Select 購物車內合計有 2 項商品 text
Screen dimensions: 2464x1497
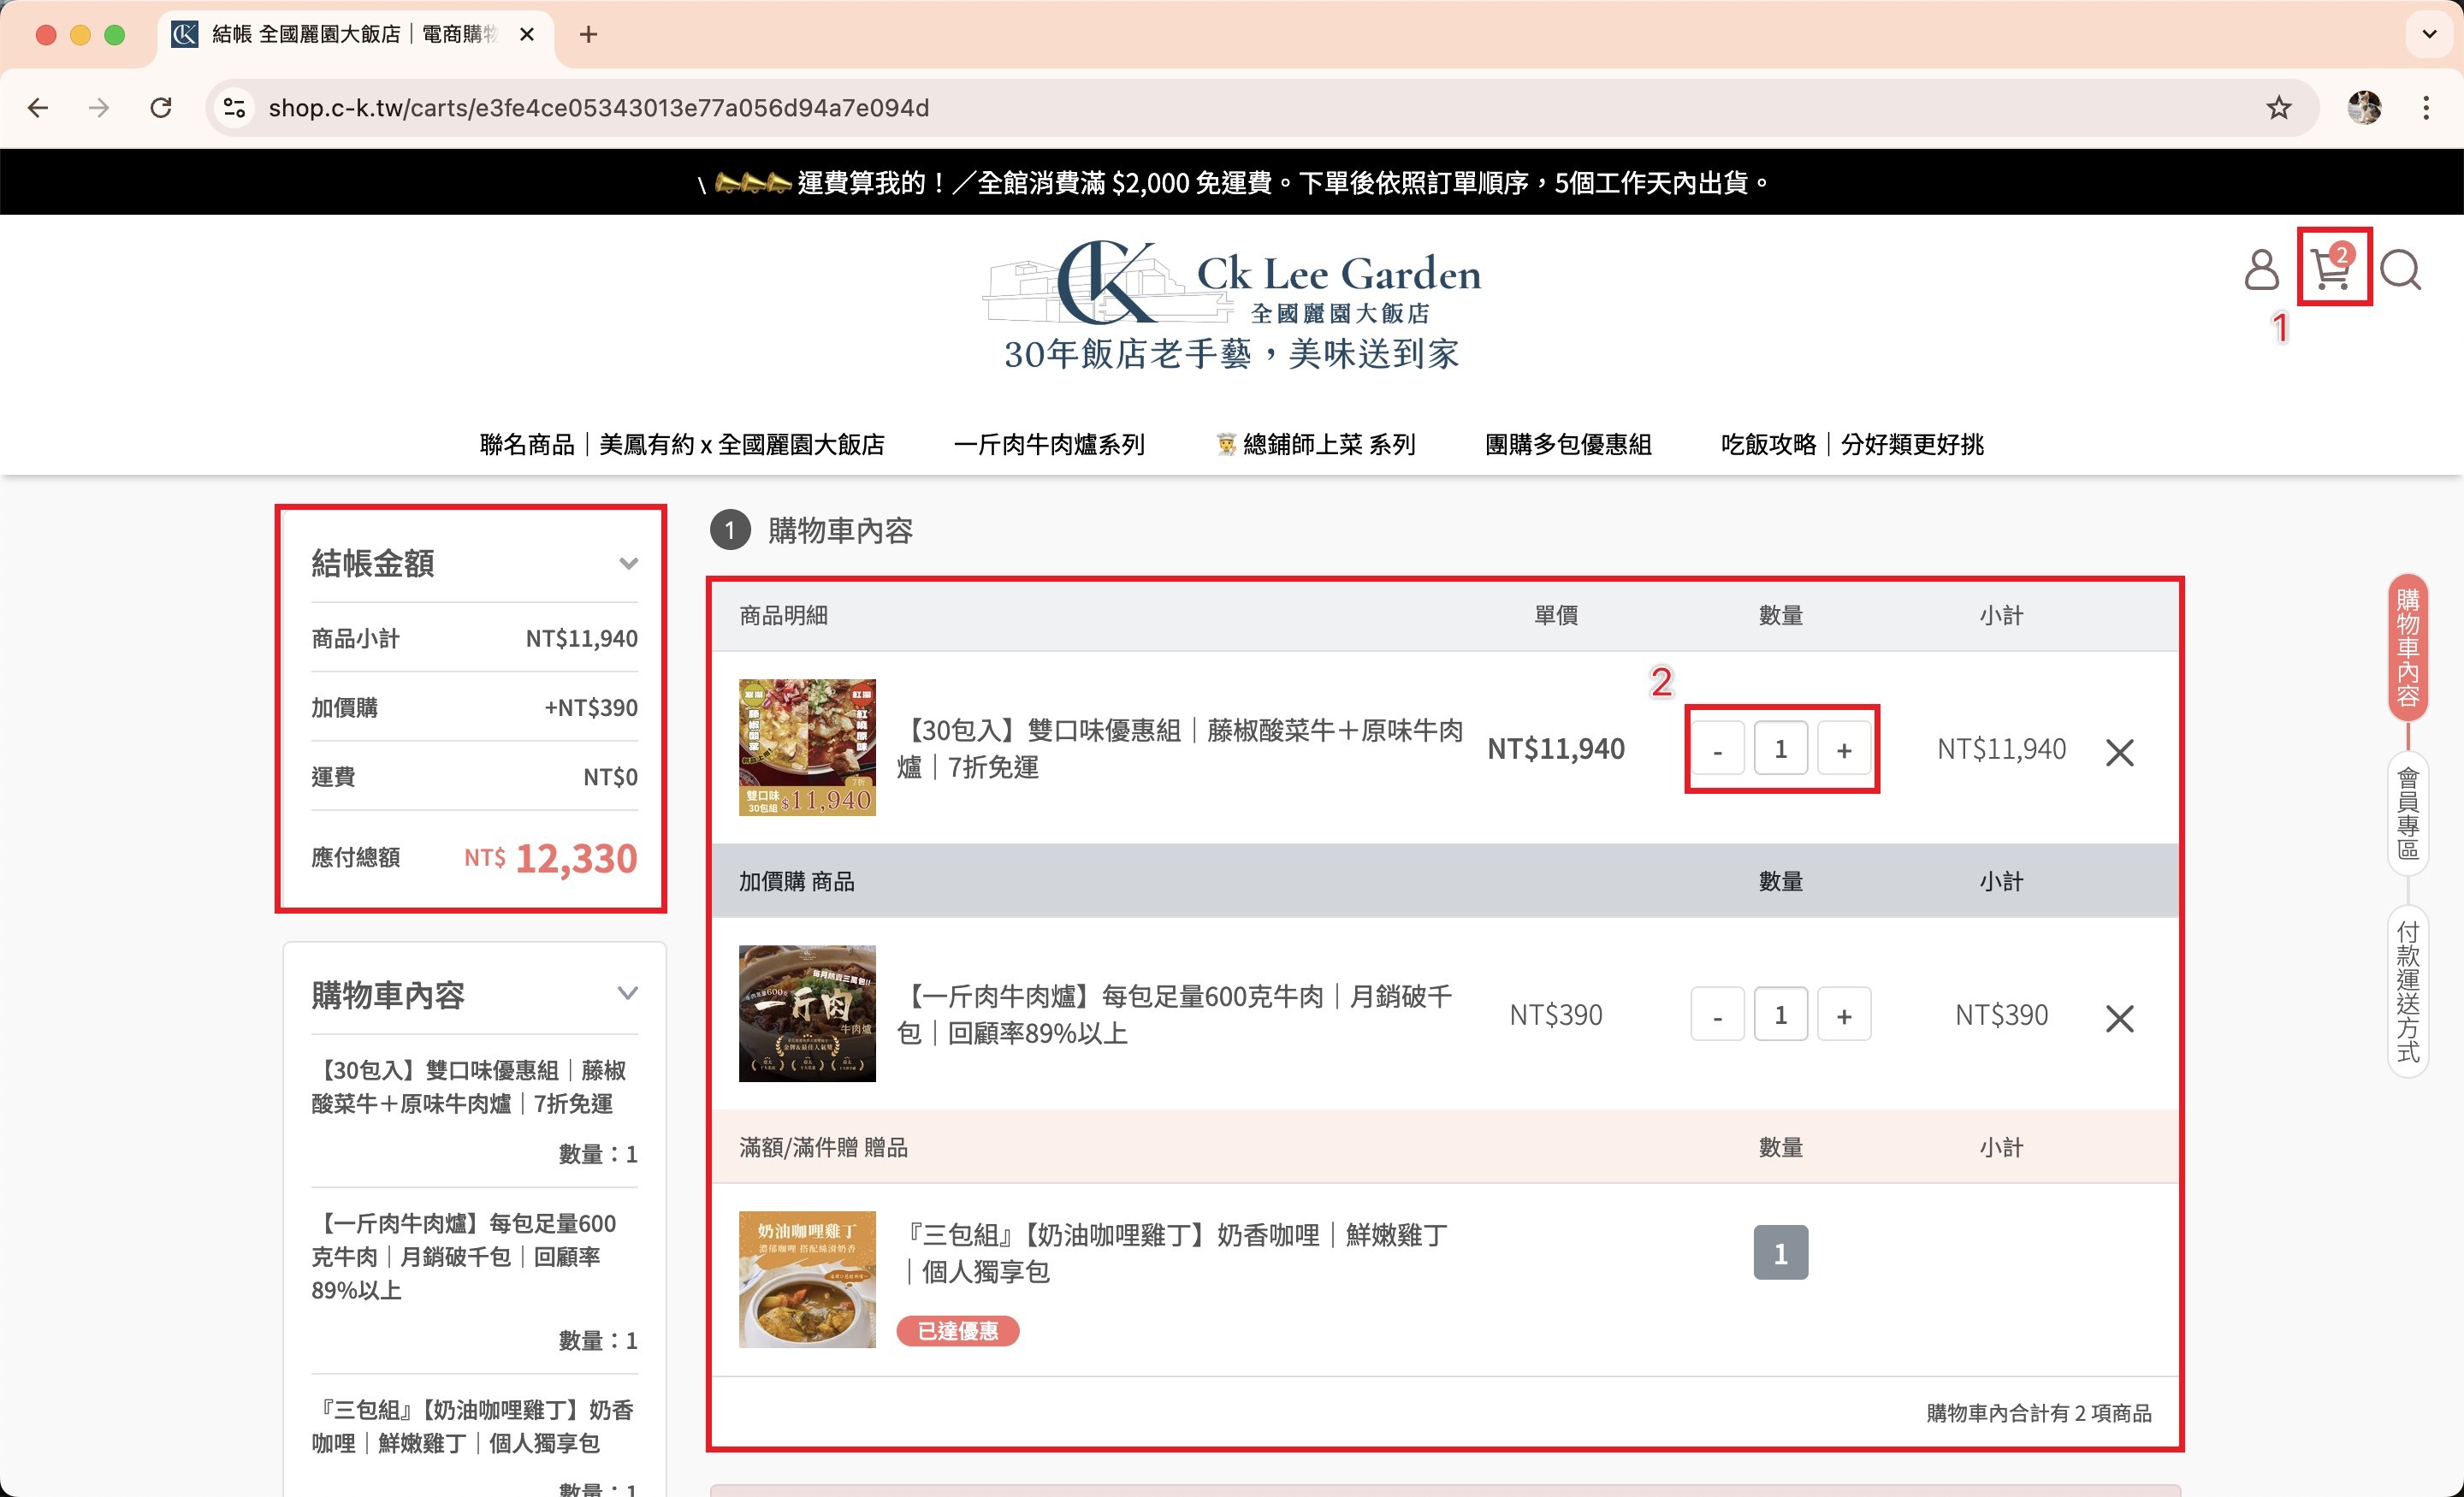tap(2039, 1413)
